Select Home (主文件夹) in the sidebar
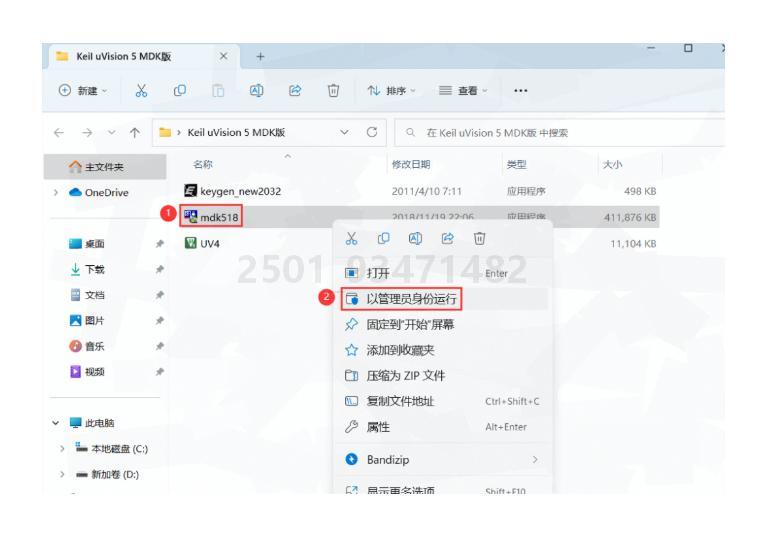767x537 pixels. coord(105,167)
